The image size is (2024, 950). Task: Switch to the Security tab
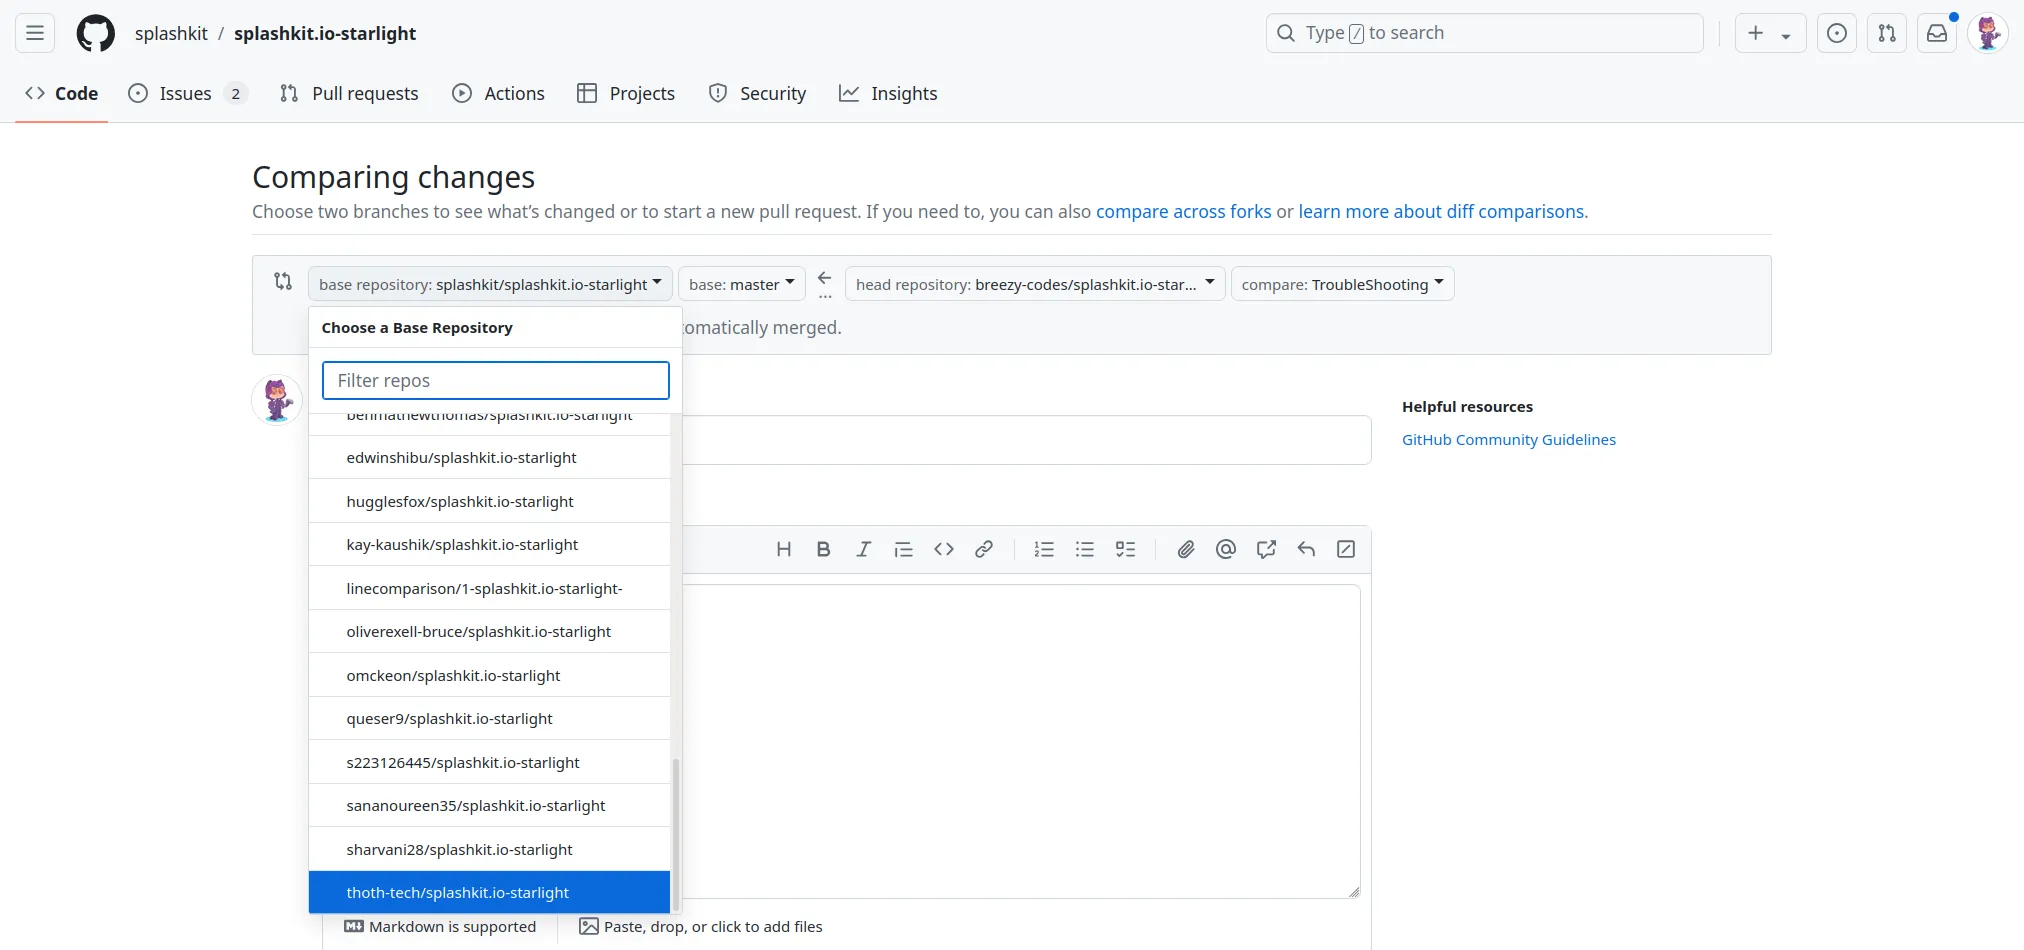757,93
